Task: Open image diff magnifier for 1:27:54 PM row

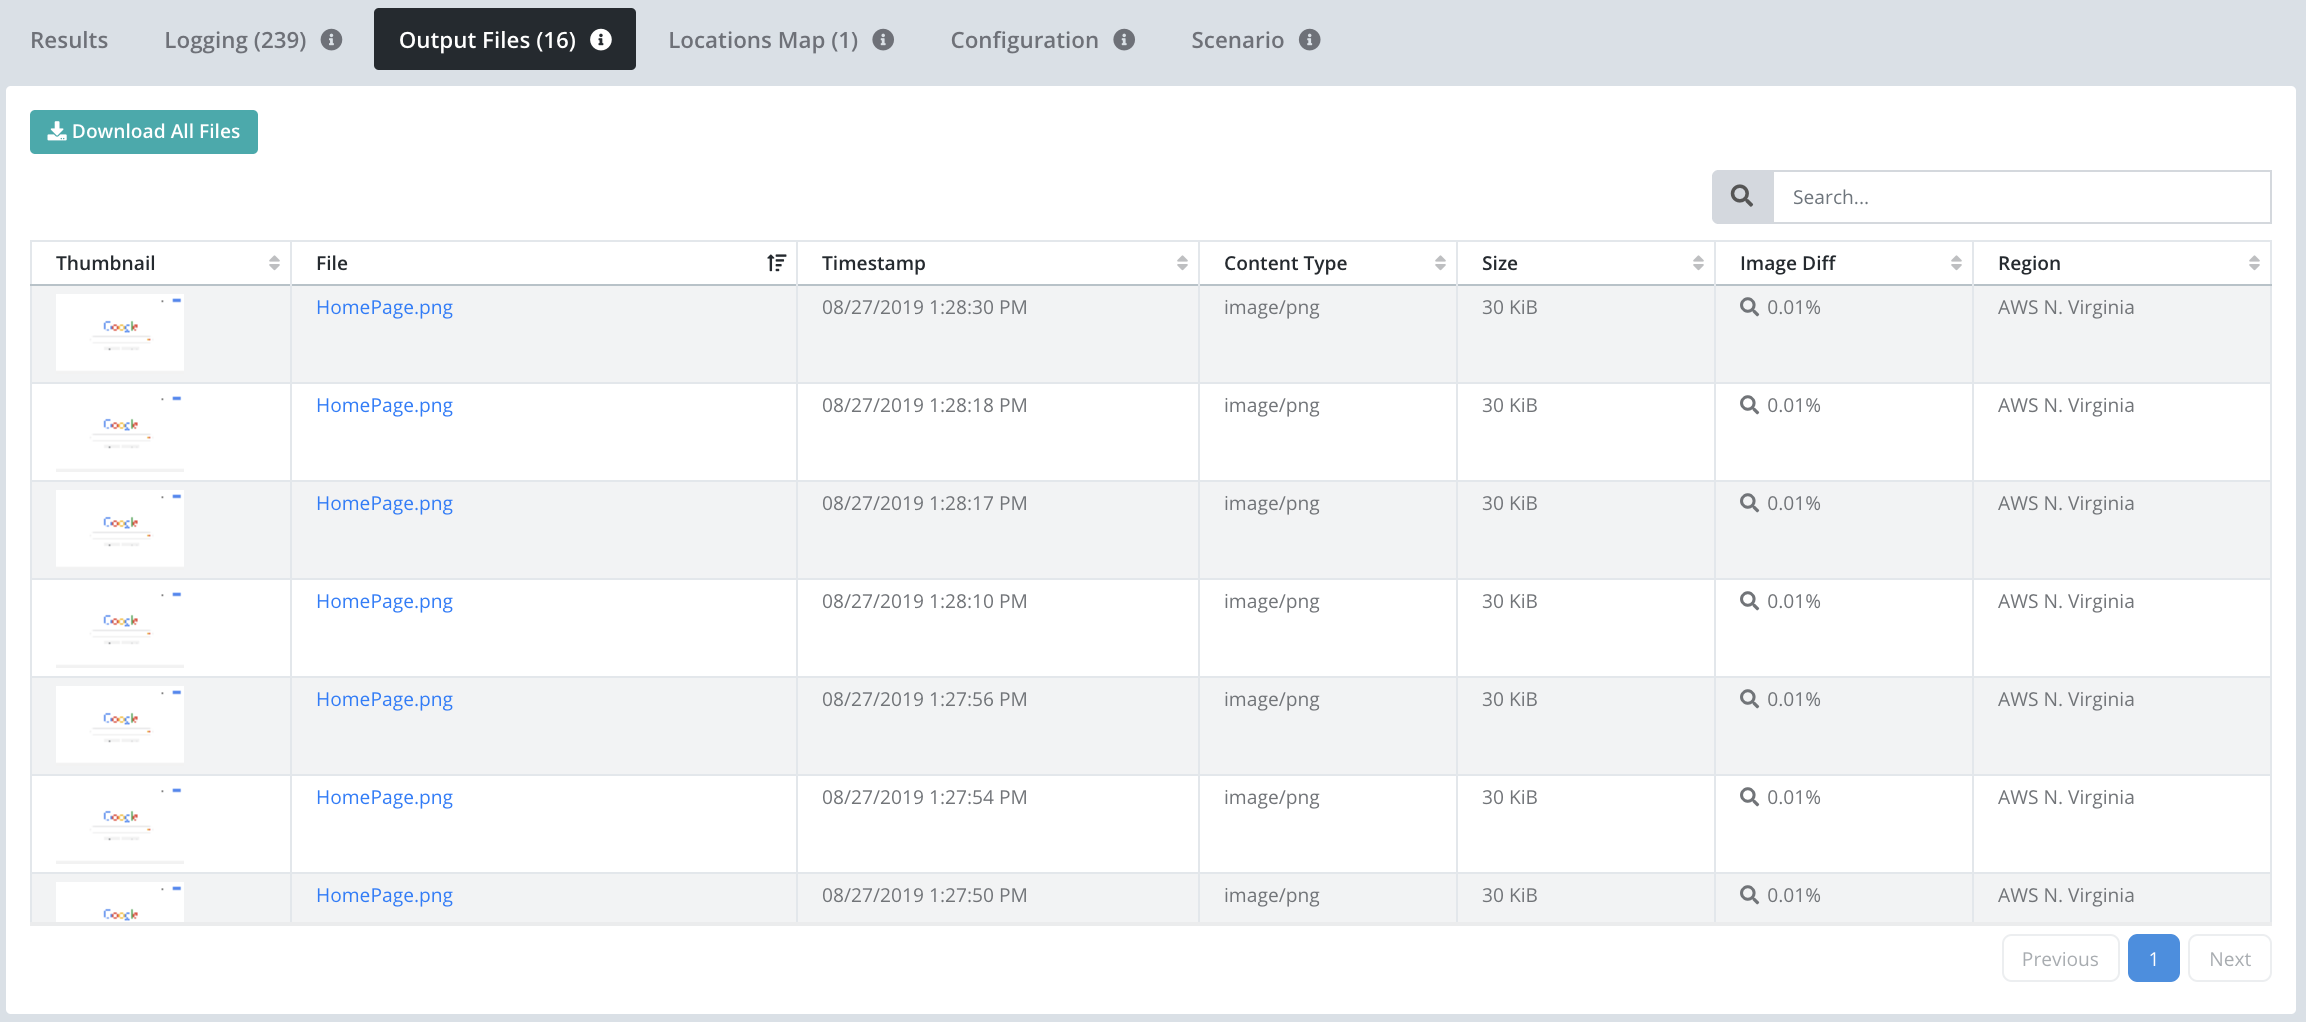Action: pyautogui.click(x=1749, y=797)
